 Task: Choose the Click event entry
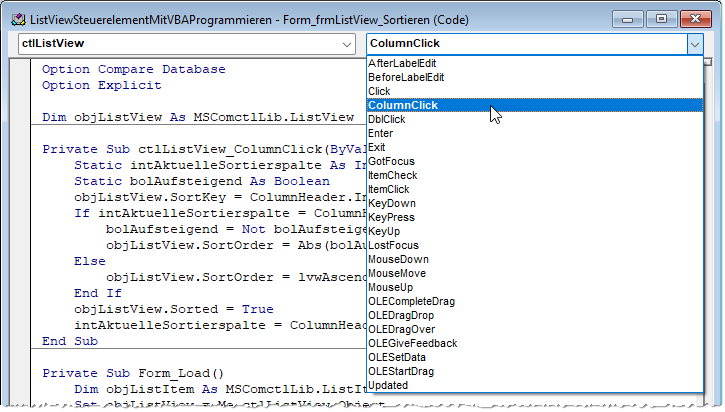pyautogui.click(x=380, y=91)
